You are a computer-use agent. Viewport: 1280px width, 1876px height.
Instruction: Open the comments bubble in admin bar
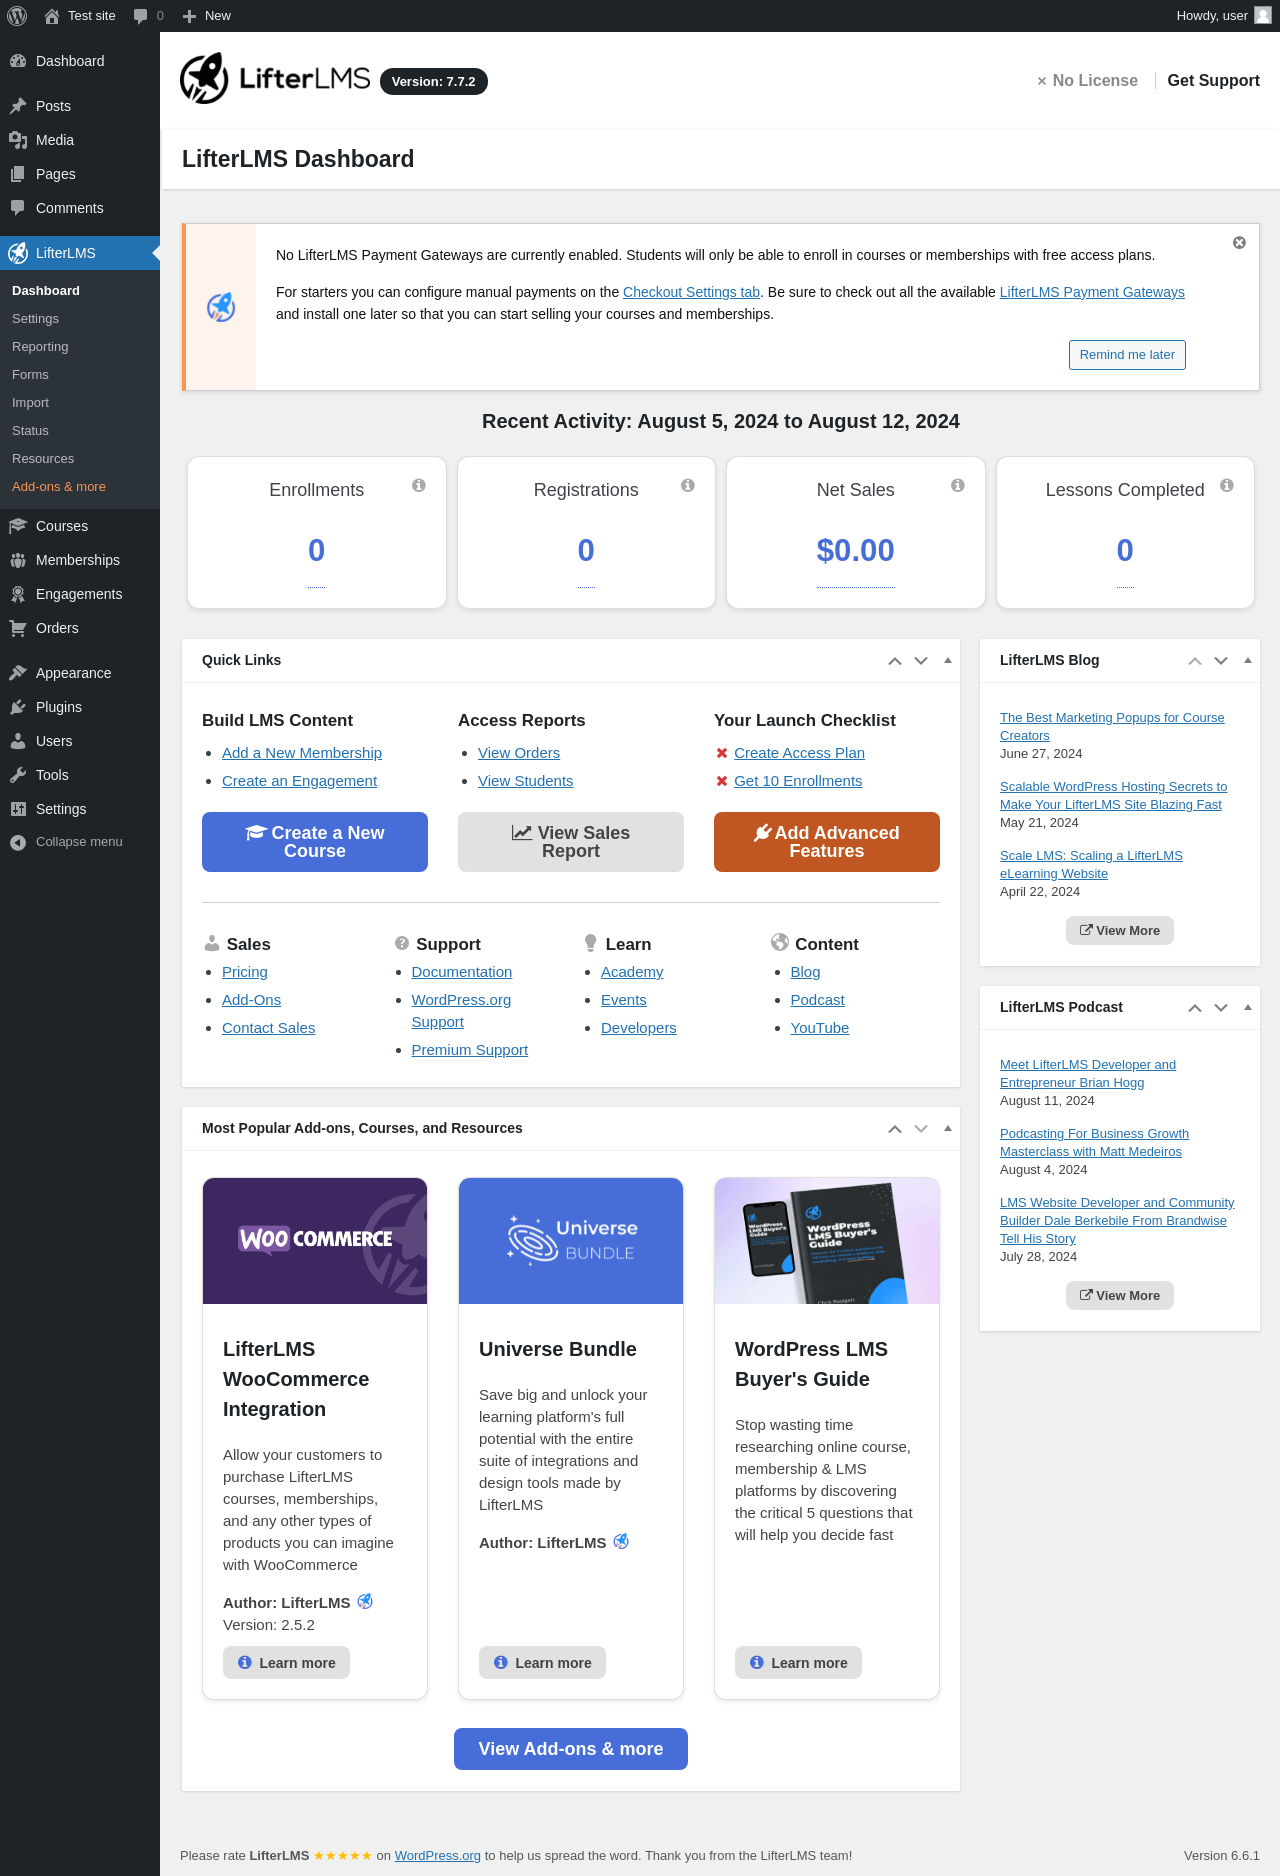[x=141, y=16]
